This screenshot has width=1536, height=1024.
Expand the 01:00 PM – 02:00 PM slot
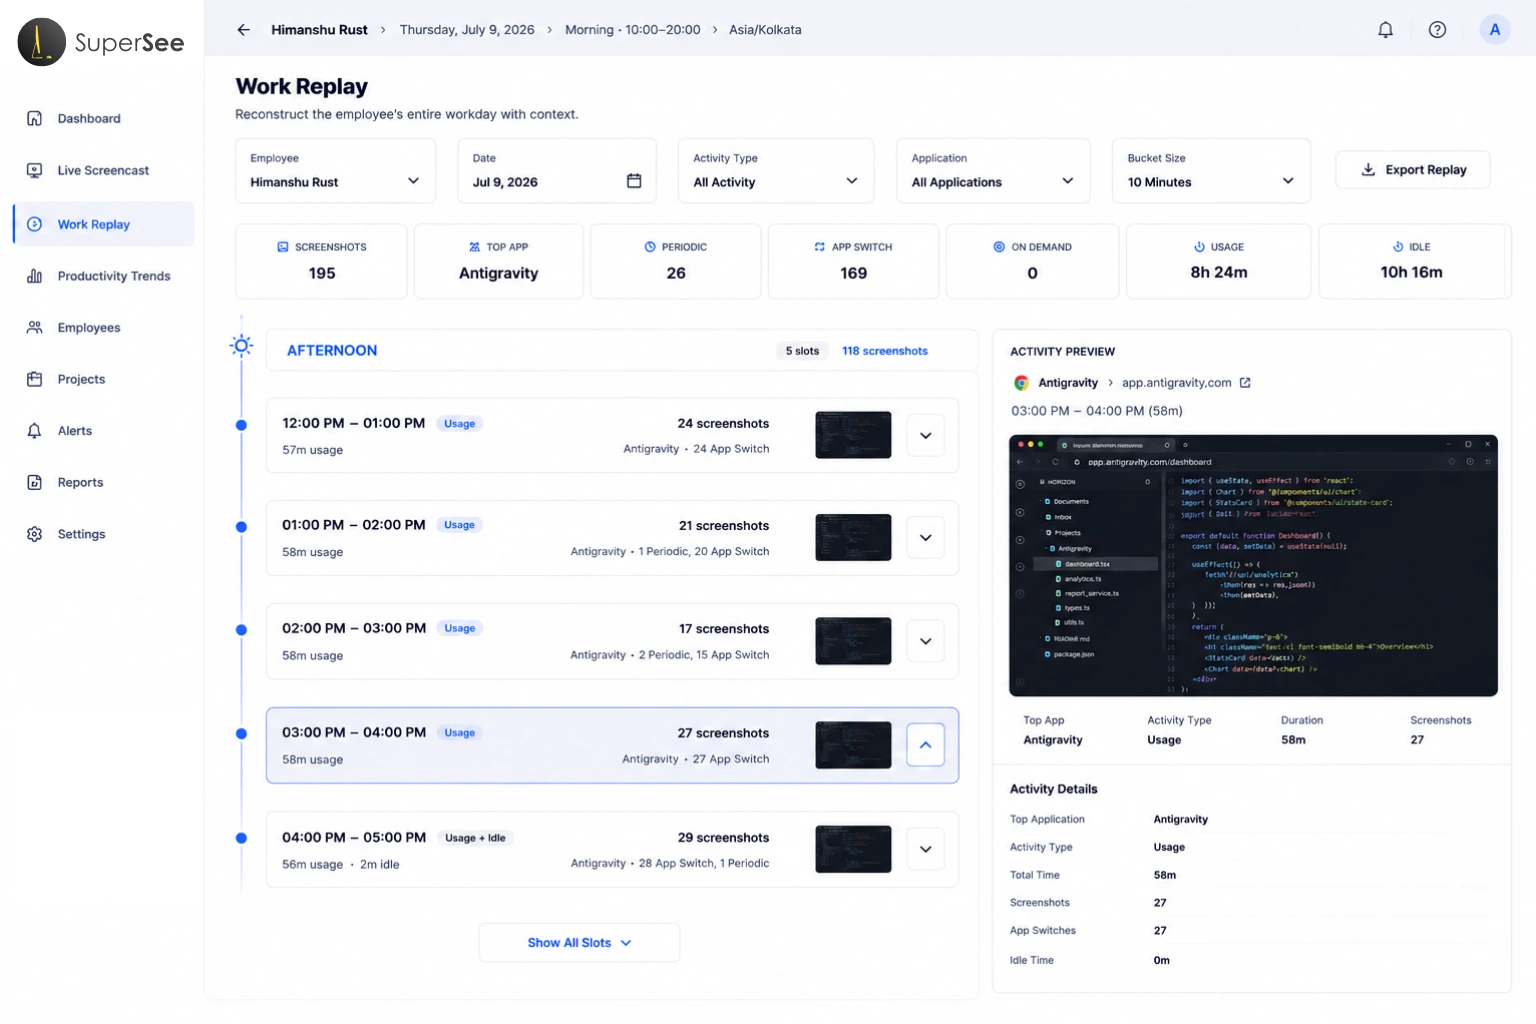[x=925, y=538]
